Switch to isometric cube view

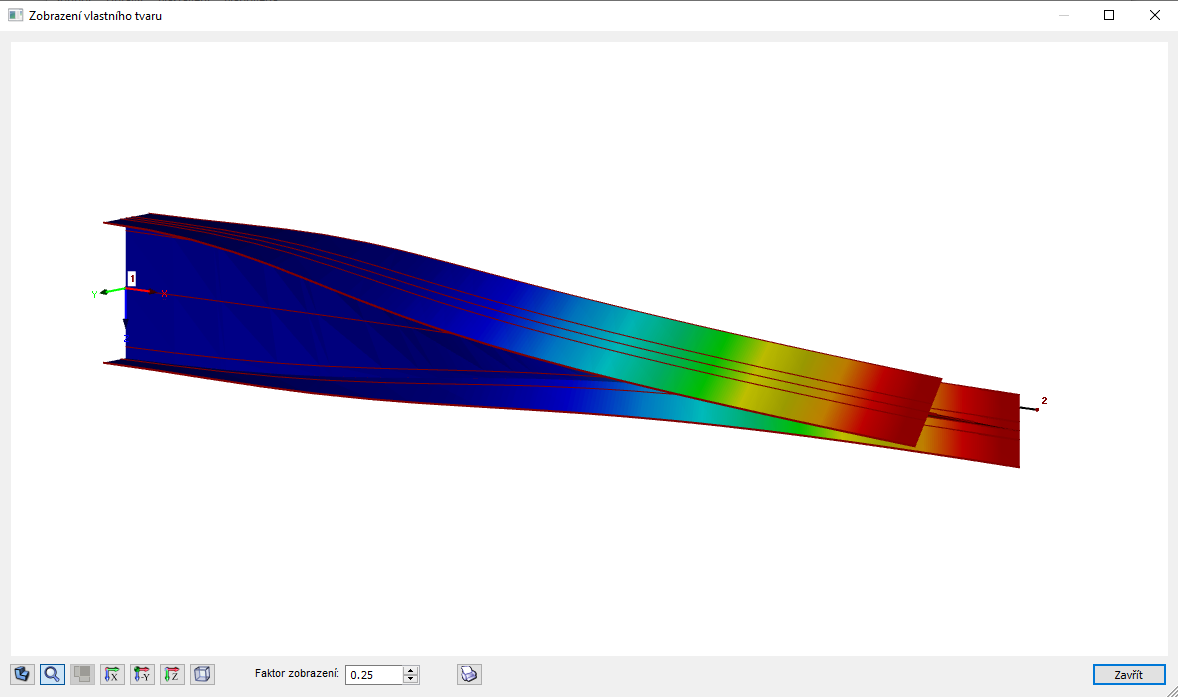click(203, 674)
